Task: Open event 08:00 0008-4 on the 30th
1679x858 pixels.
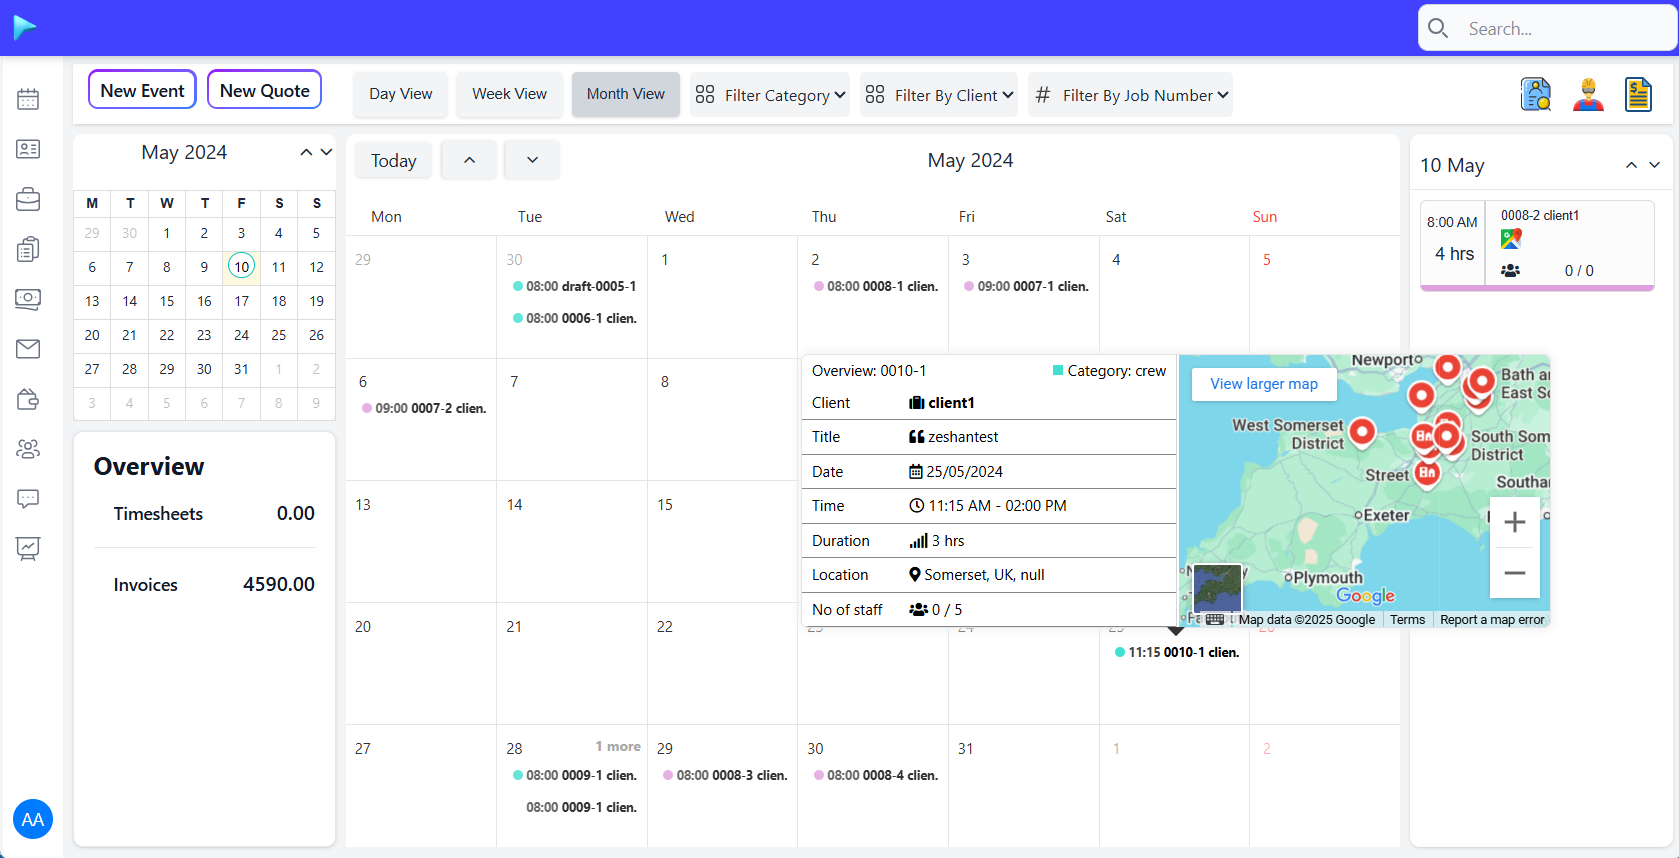Action: [x=876, y=775]
